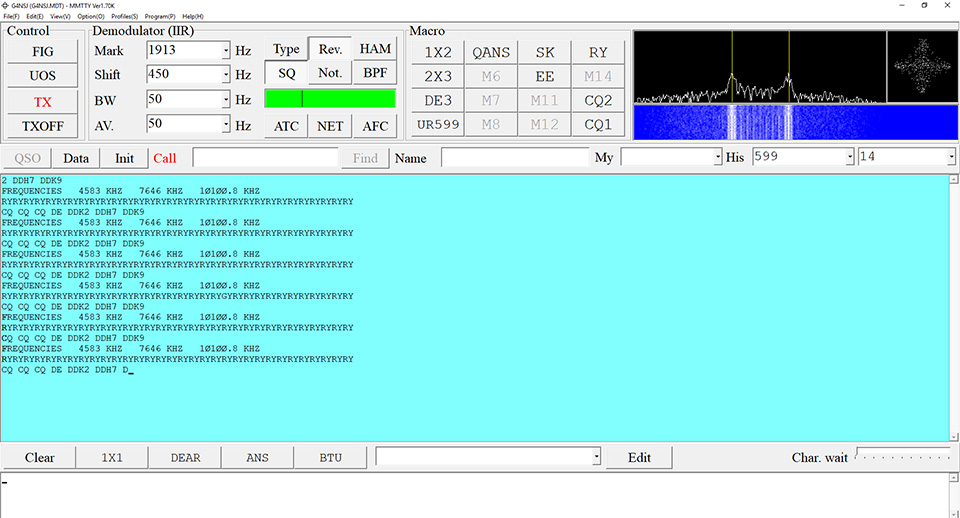Send the CQ1 macro
Image resolution: width=960 pixels, height=518 pixels.
[x=598, y=124]
